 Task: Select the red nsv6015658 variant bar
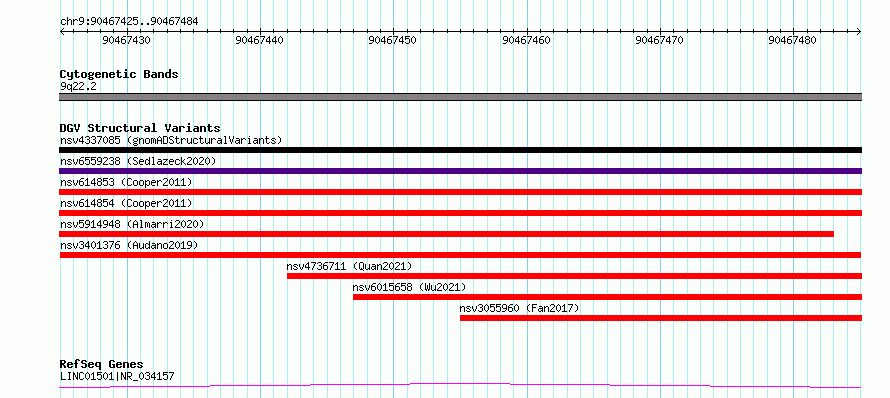pos(607,297)
